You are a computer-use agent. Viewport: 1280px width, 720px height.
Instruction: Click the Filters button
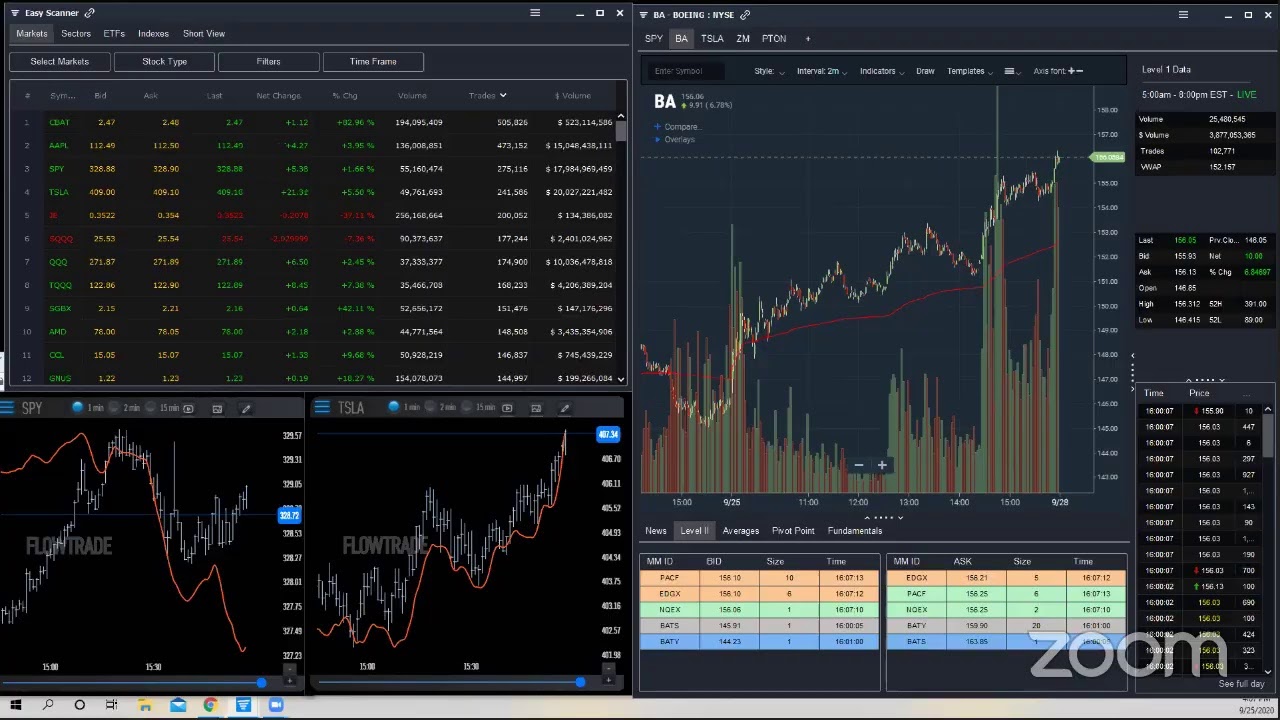click(268, 62)
